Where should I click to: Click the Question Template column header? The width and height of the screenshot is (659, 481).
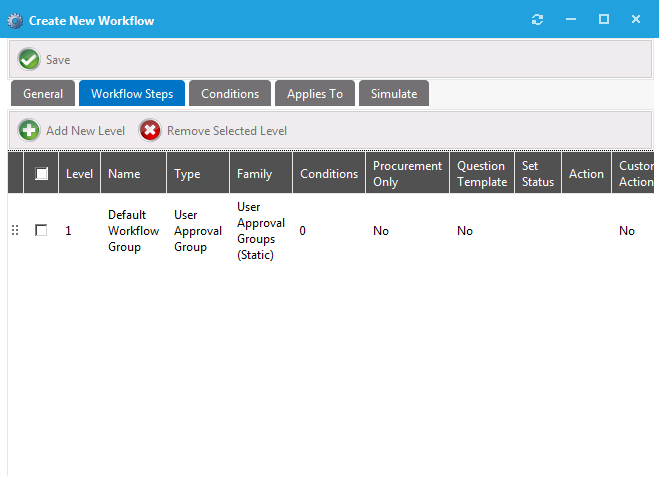[x=481, y=173]
